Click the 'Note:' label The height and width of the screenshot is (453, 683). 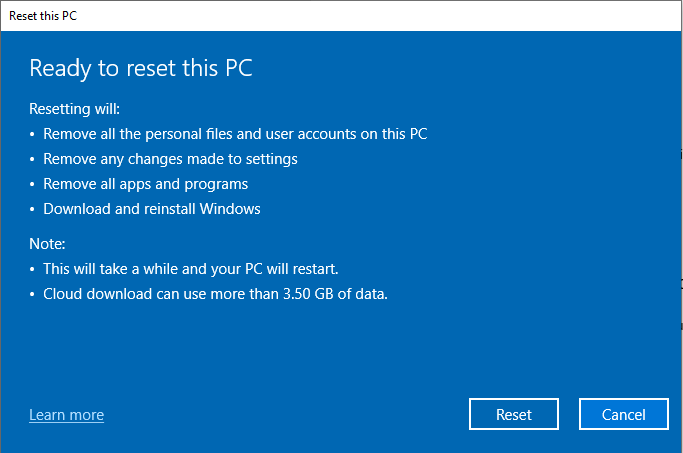click(47, 243)
